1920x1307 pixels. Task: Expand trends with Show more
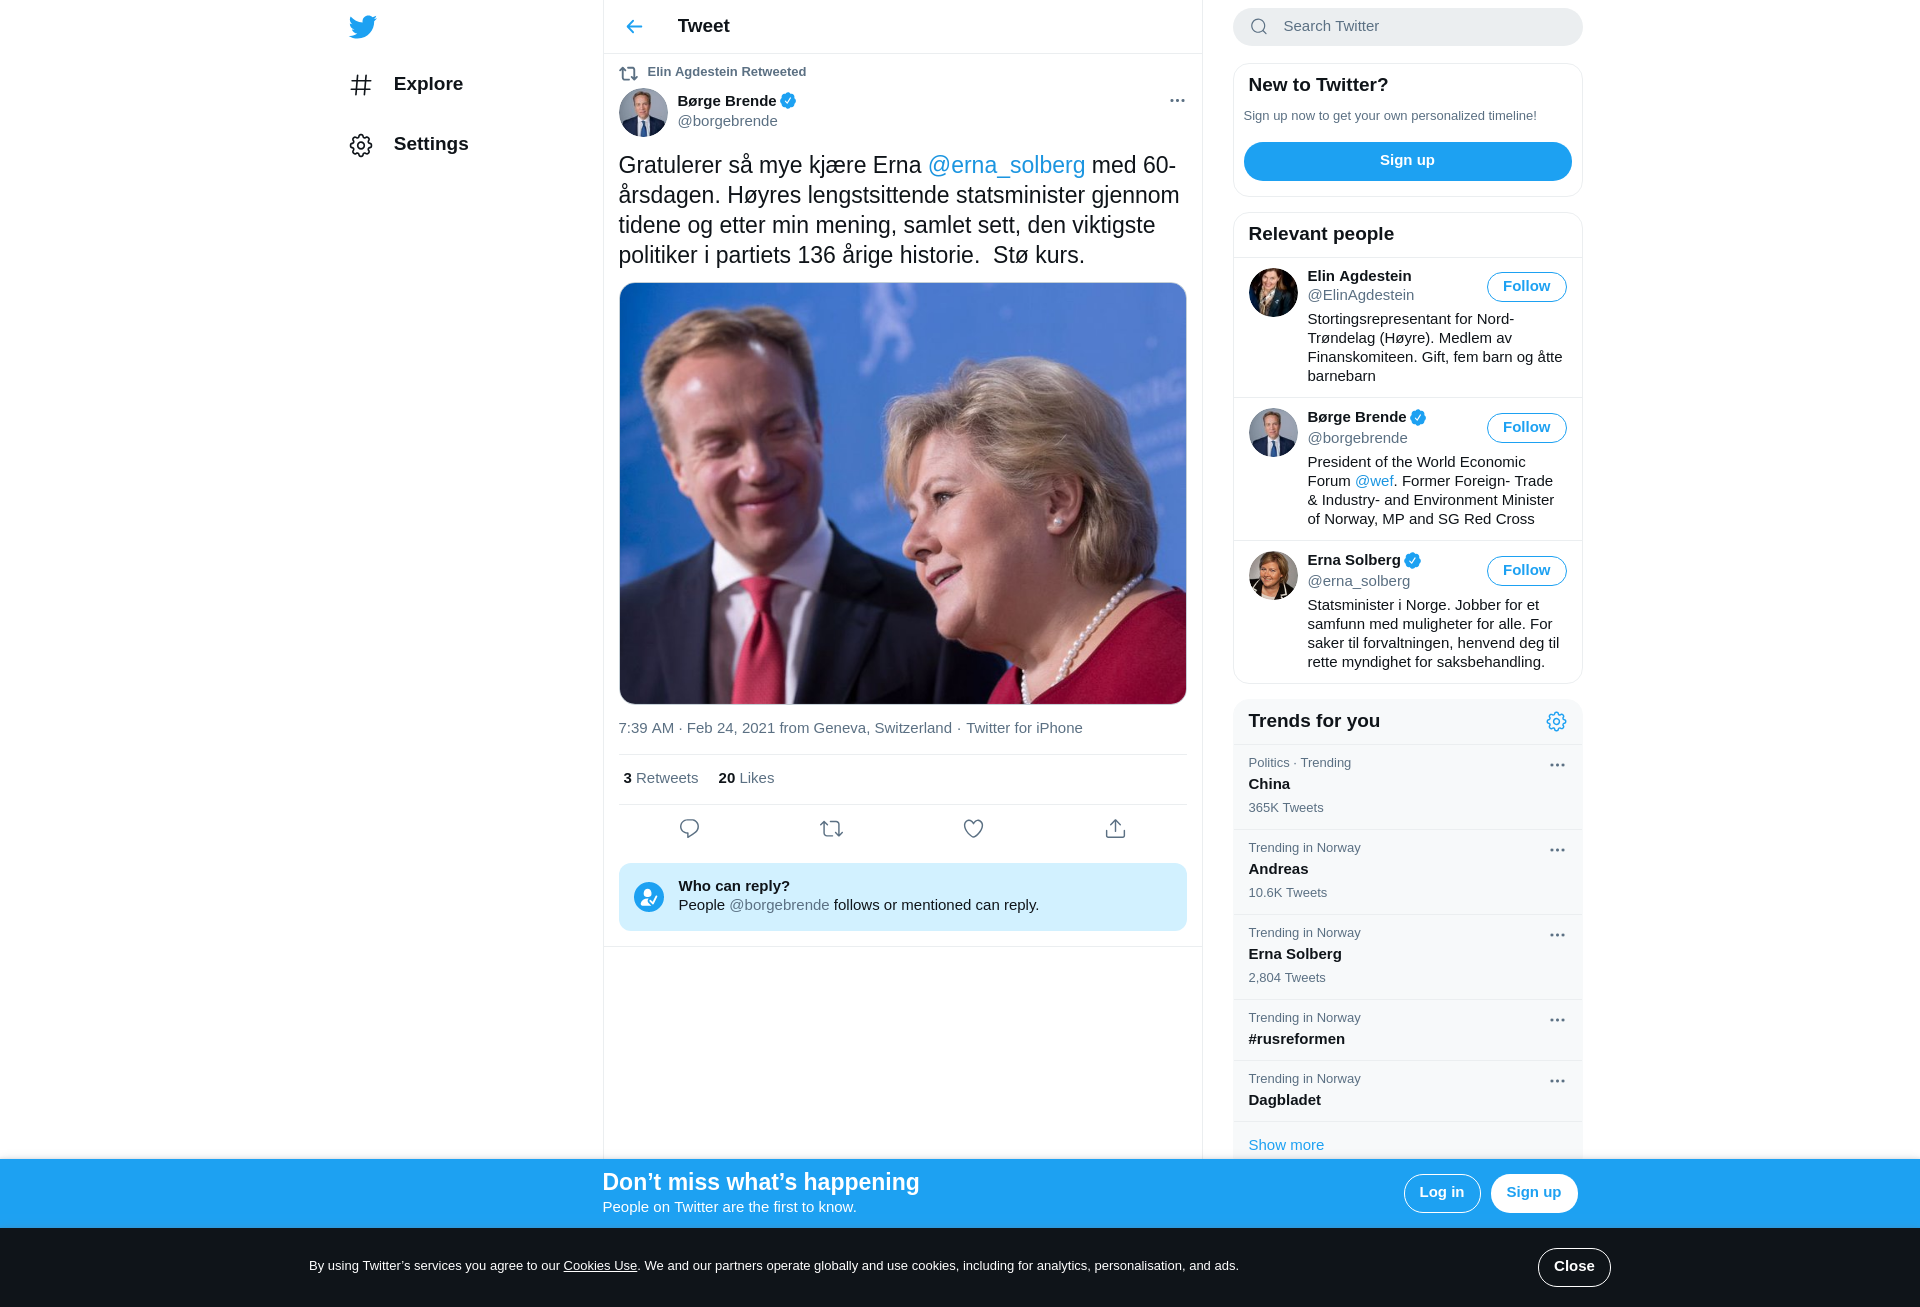1286,1145
